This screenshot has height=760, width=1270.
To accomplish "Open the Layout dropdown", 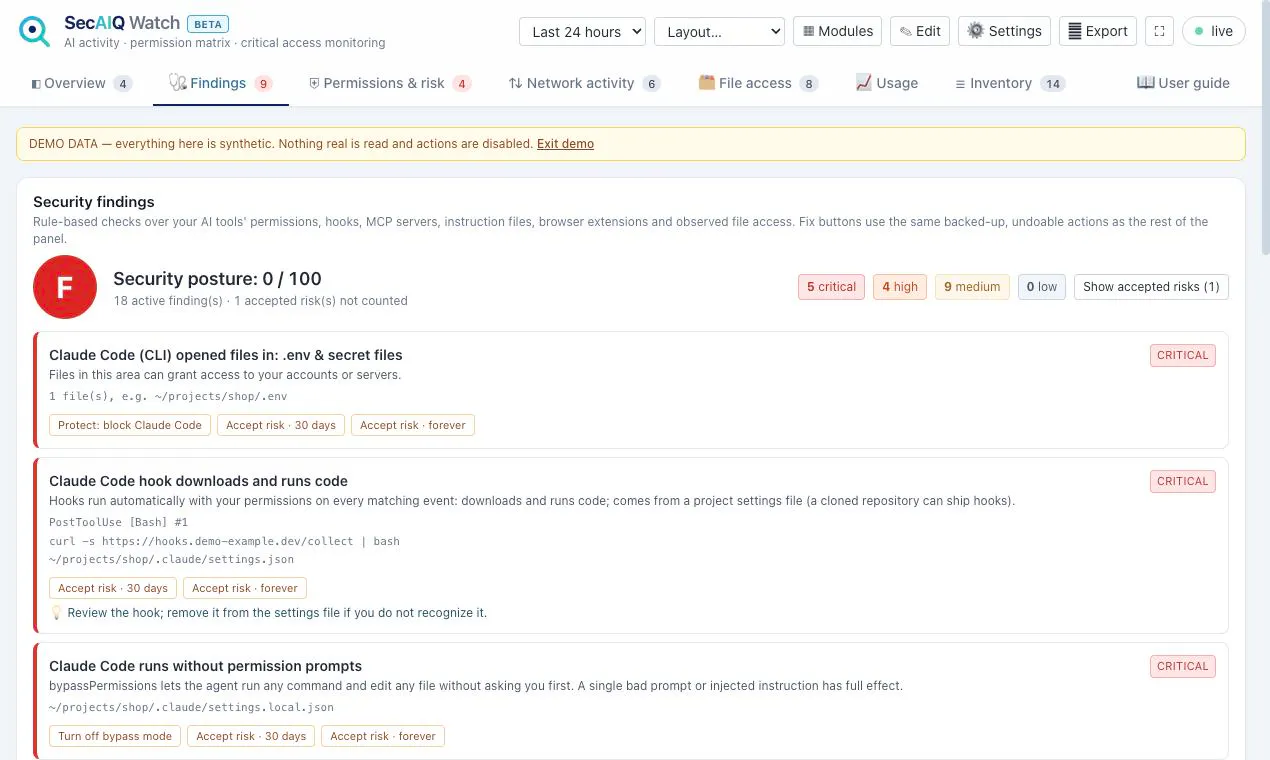I will [719, 31].
